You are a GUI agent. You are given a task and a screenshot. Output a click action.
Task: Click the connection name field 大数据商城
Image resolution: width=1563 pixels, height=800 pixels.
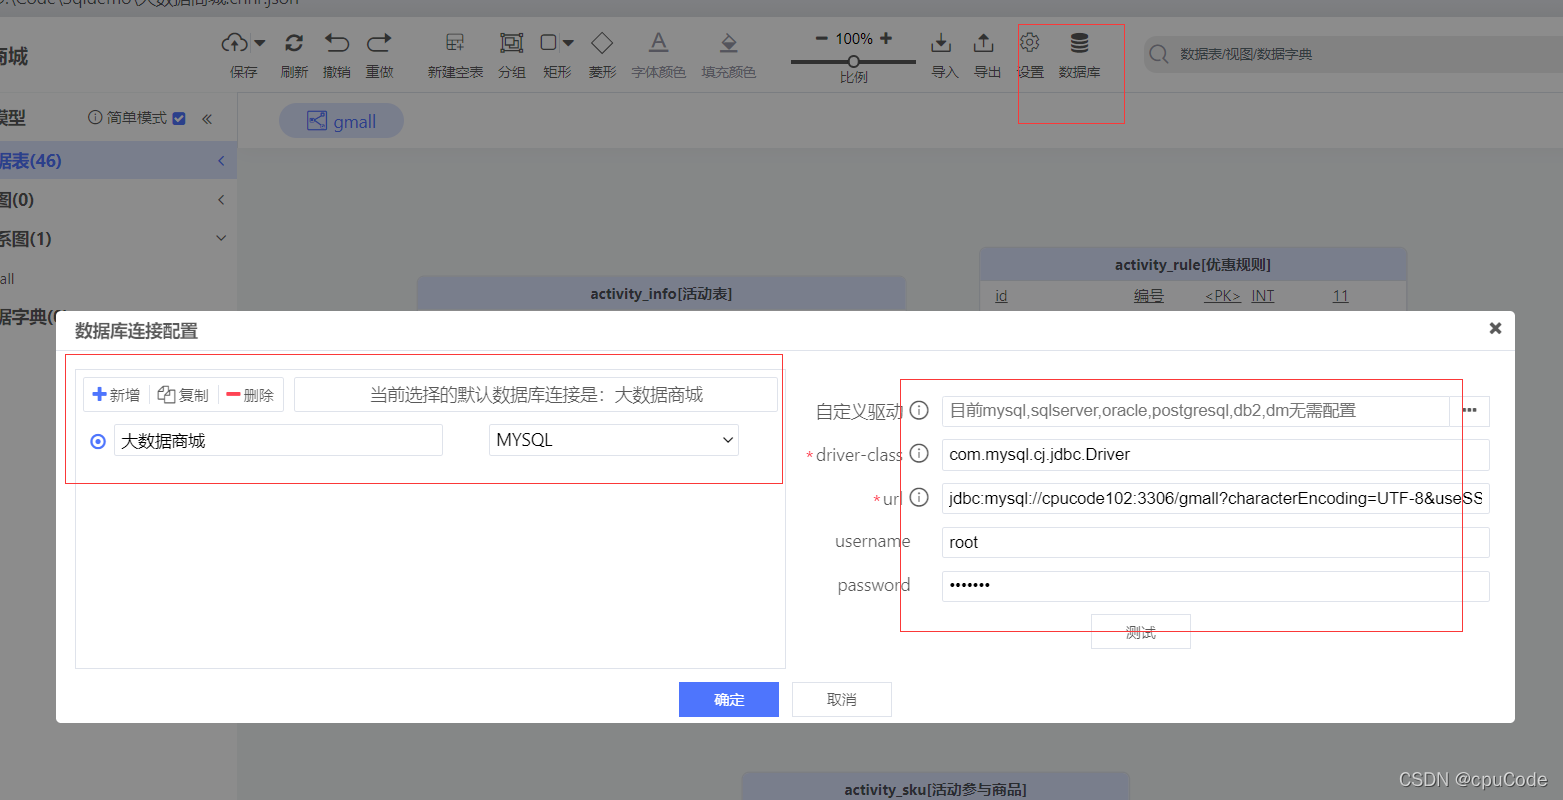point(278,440)
